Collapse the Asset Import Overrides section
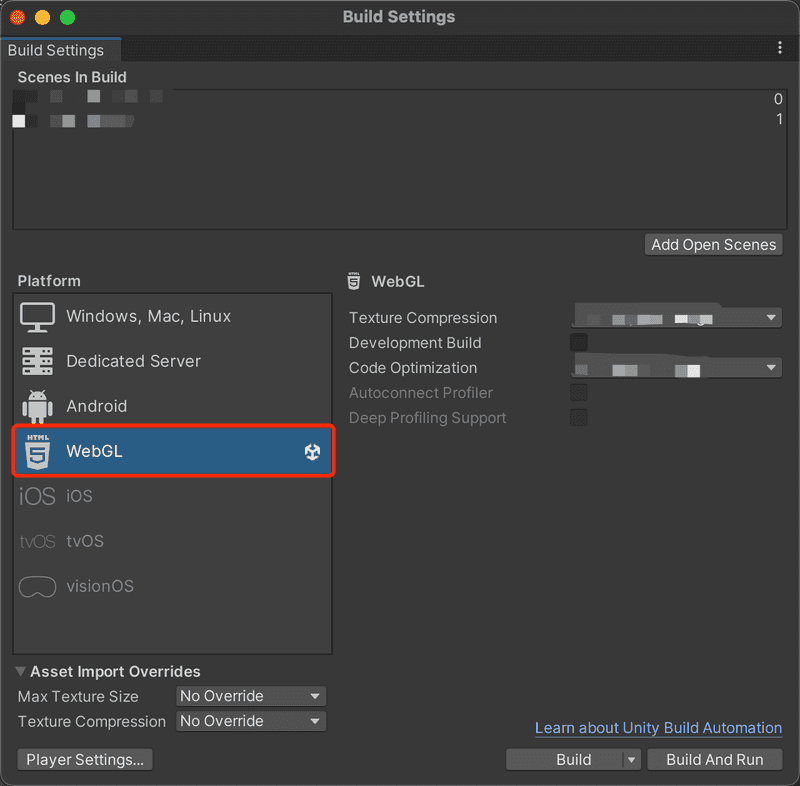Screen dimensions: 800x786 point(20,671)
